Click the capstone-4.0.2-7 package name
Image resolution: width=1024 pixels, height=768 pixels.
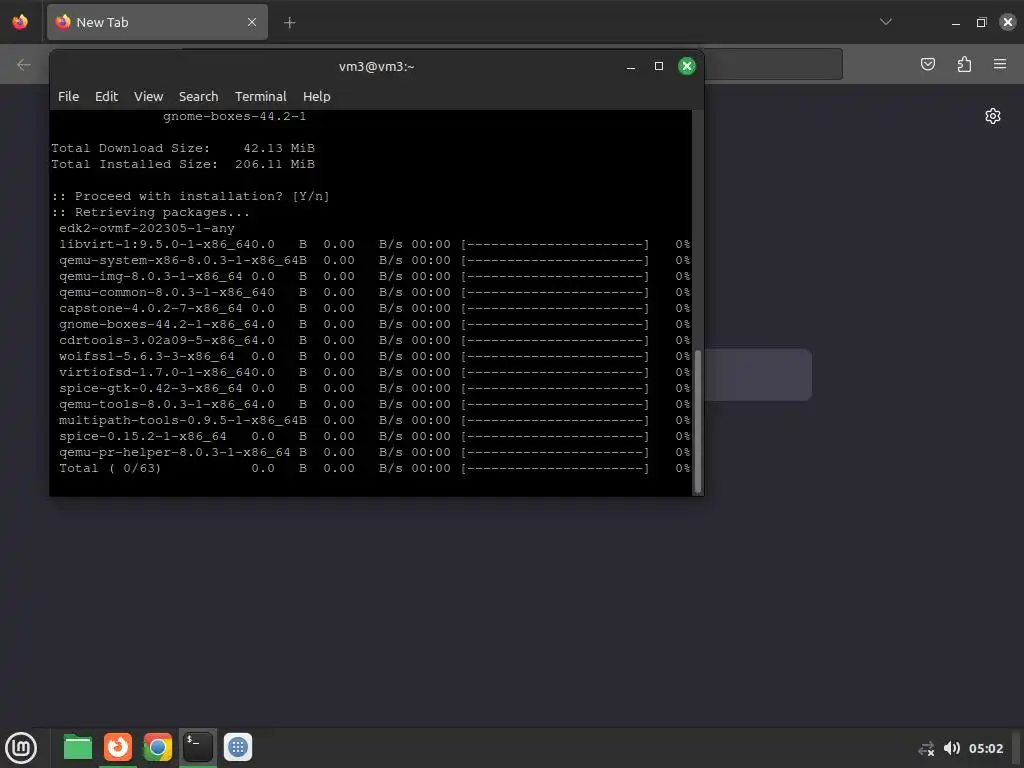point(151,308)
